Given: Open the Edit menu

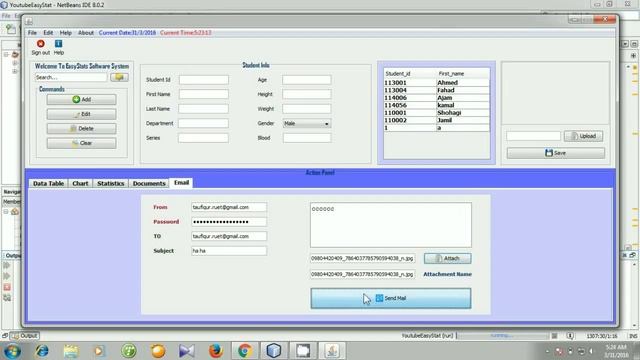Looking at the screenshot, I should tap(48, 33).
